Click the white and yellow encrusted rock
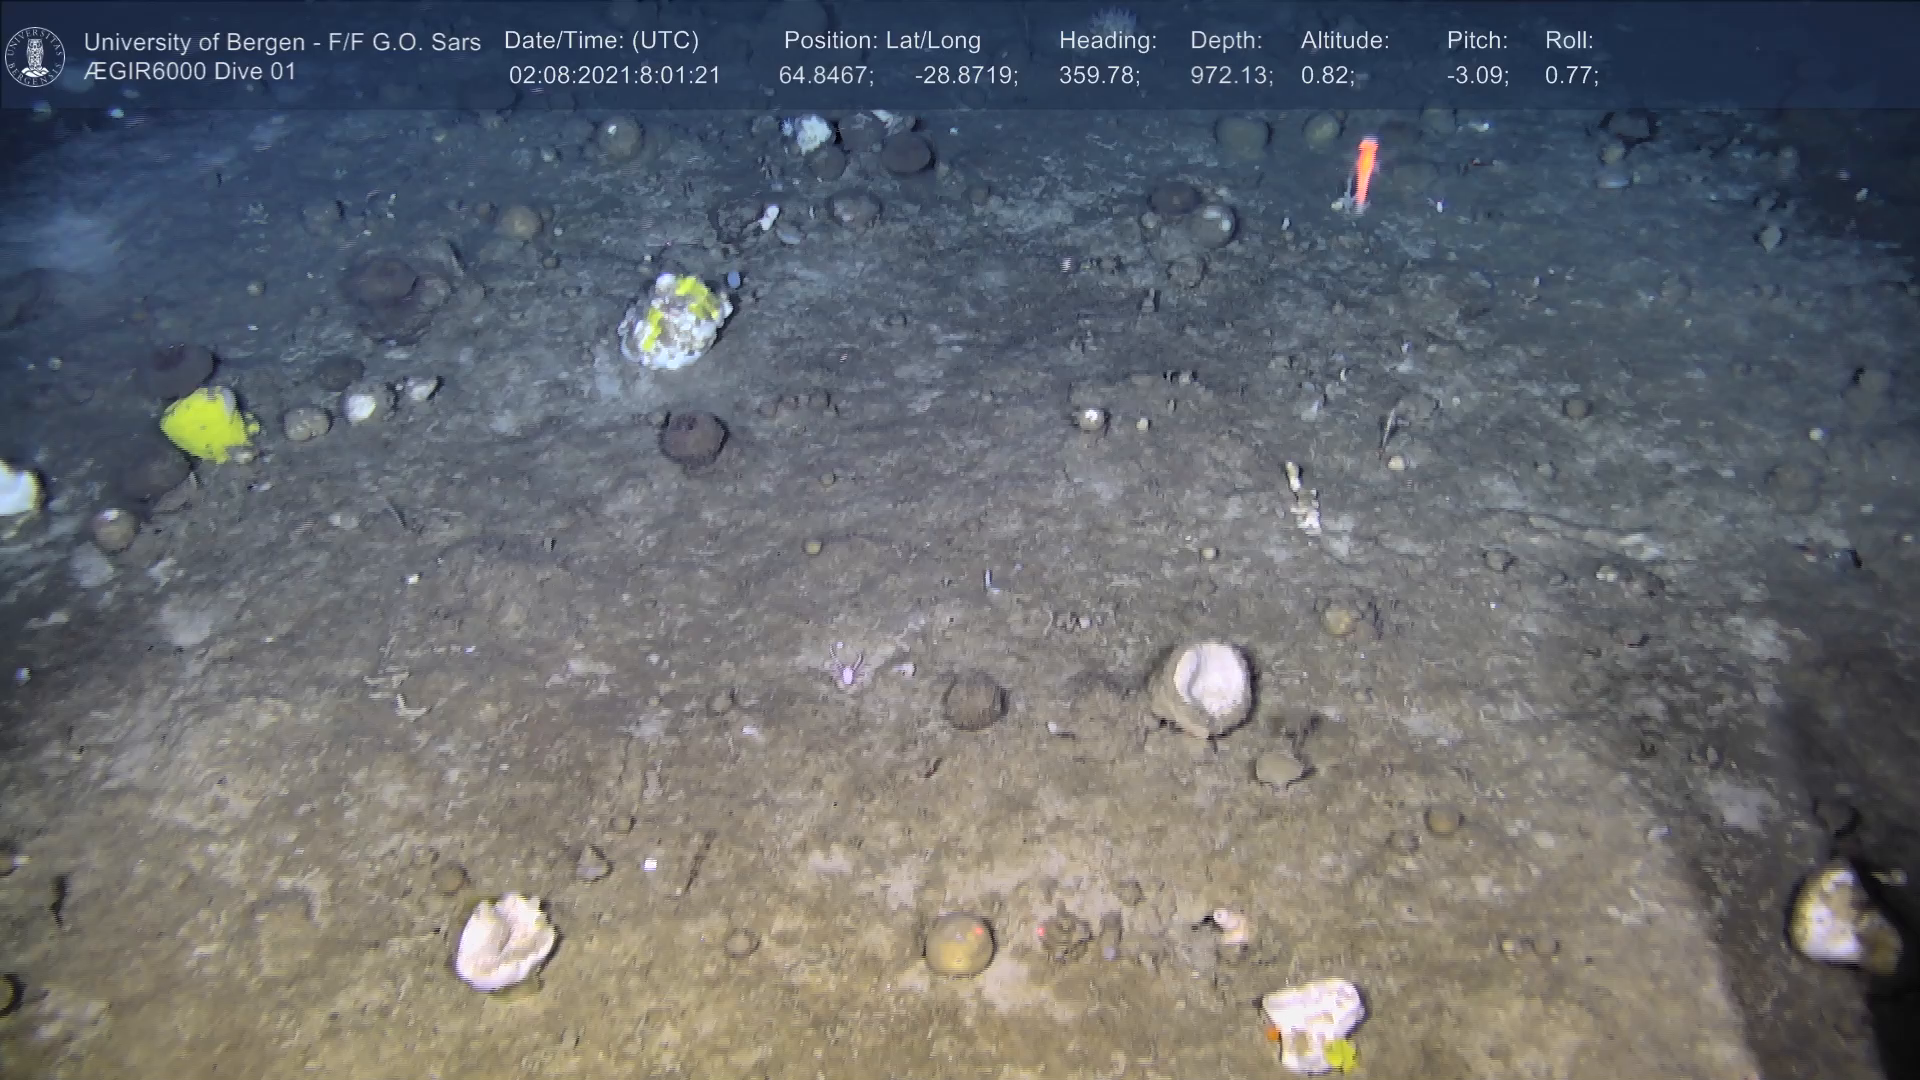This screenshot has width=1920, height=1080. pyautogui.click(x=675, y=321)
